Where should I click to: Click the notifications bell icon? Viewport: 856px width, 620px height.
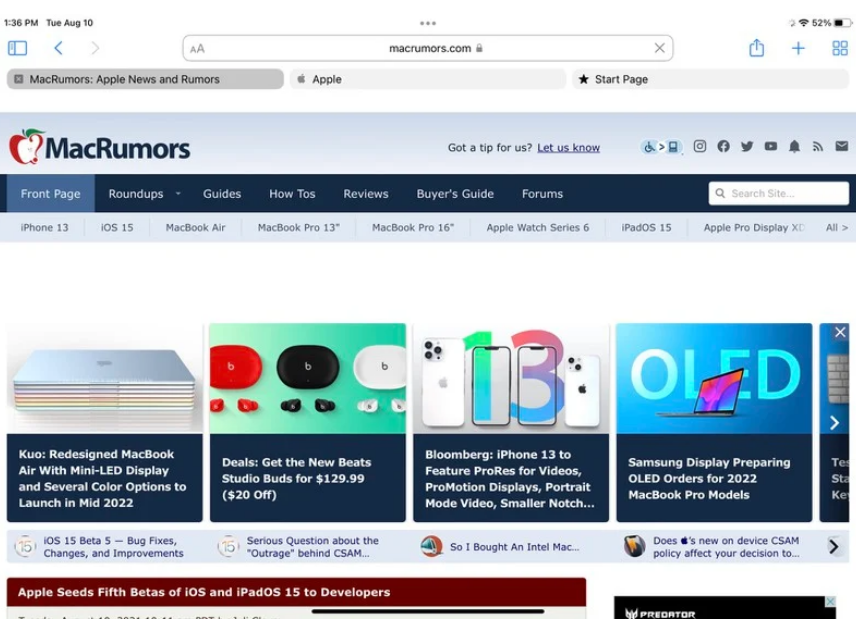click(794, 147)
